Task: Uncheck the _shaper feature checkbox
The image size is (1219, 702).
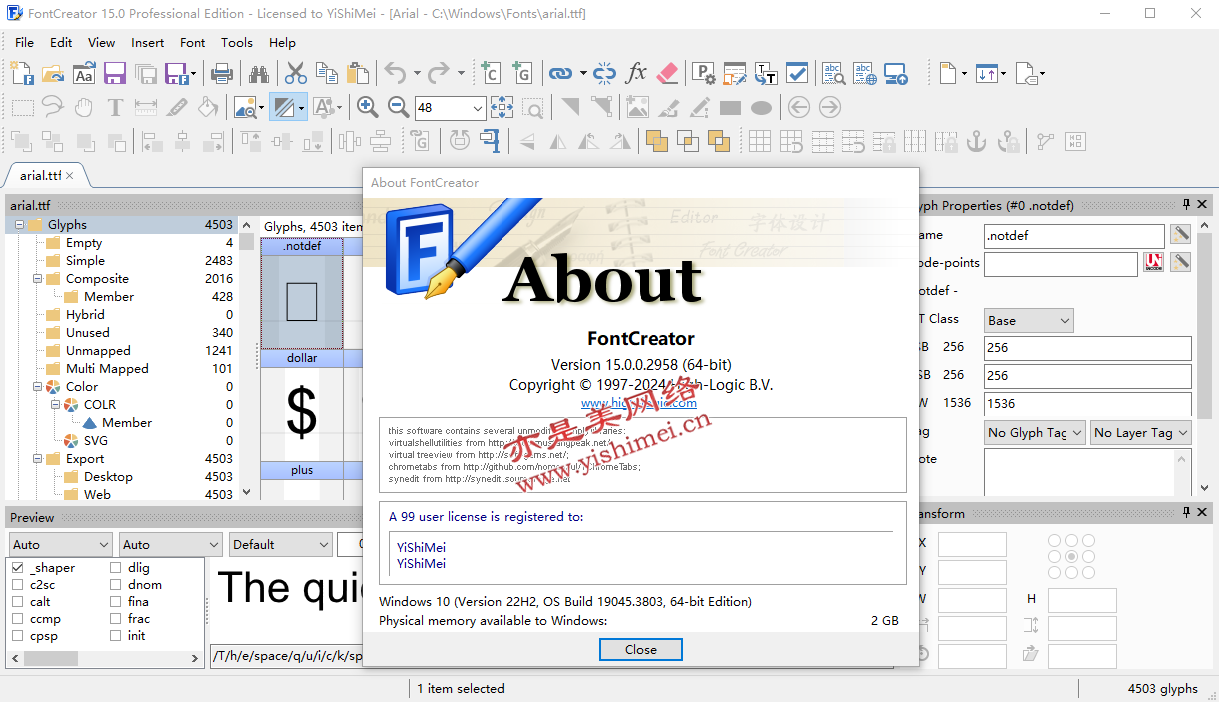Action: 17,568
